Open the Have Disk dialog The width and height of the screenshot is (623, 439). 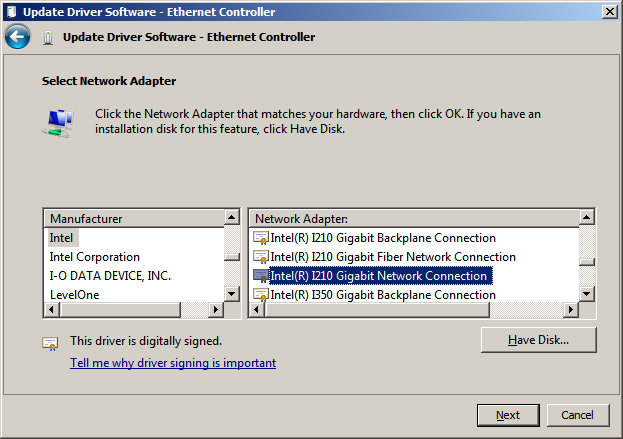[538, 340]
